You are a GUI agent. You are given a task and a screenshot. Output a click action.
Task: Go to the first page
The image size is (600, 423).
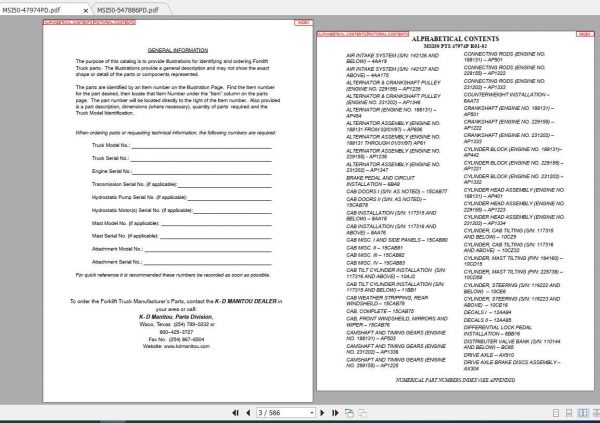tap(235, 413)
